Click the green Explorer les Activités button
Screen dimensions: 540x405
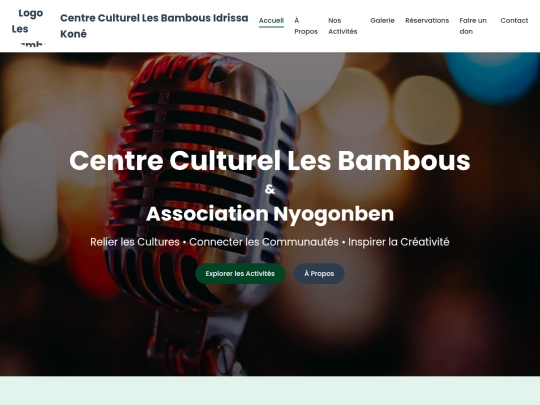click(240, 274)
